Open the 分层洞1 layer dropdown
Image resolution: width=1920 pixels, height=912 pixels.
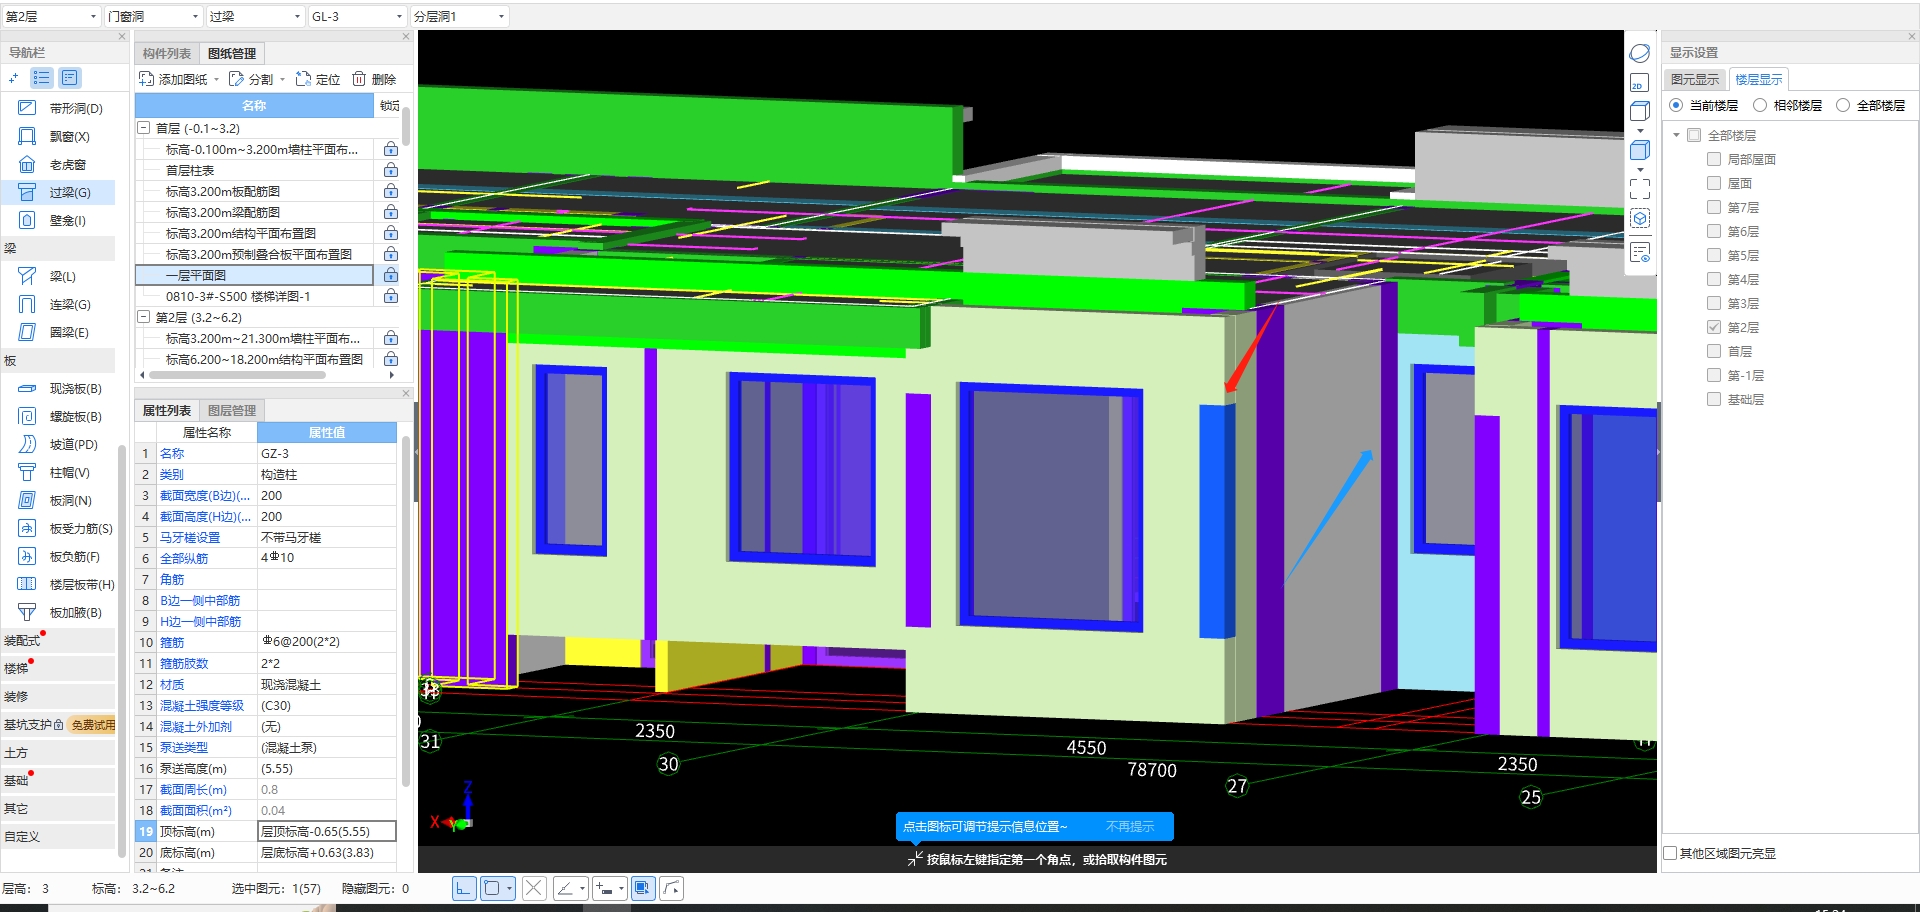click(x=459, y=17)
